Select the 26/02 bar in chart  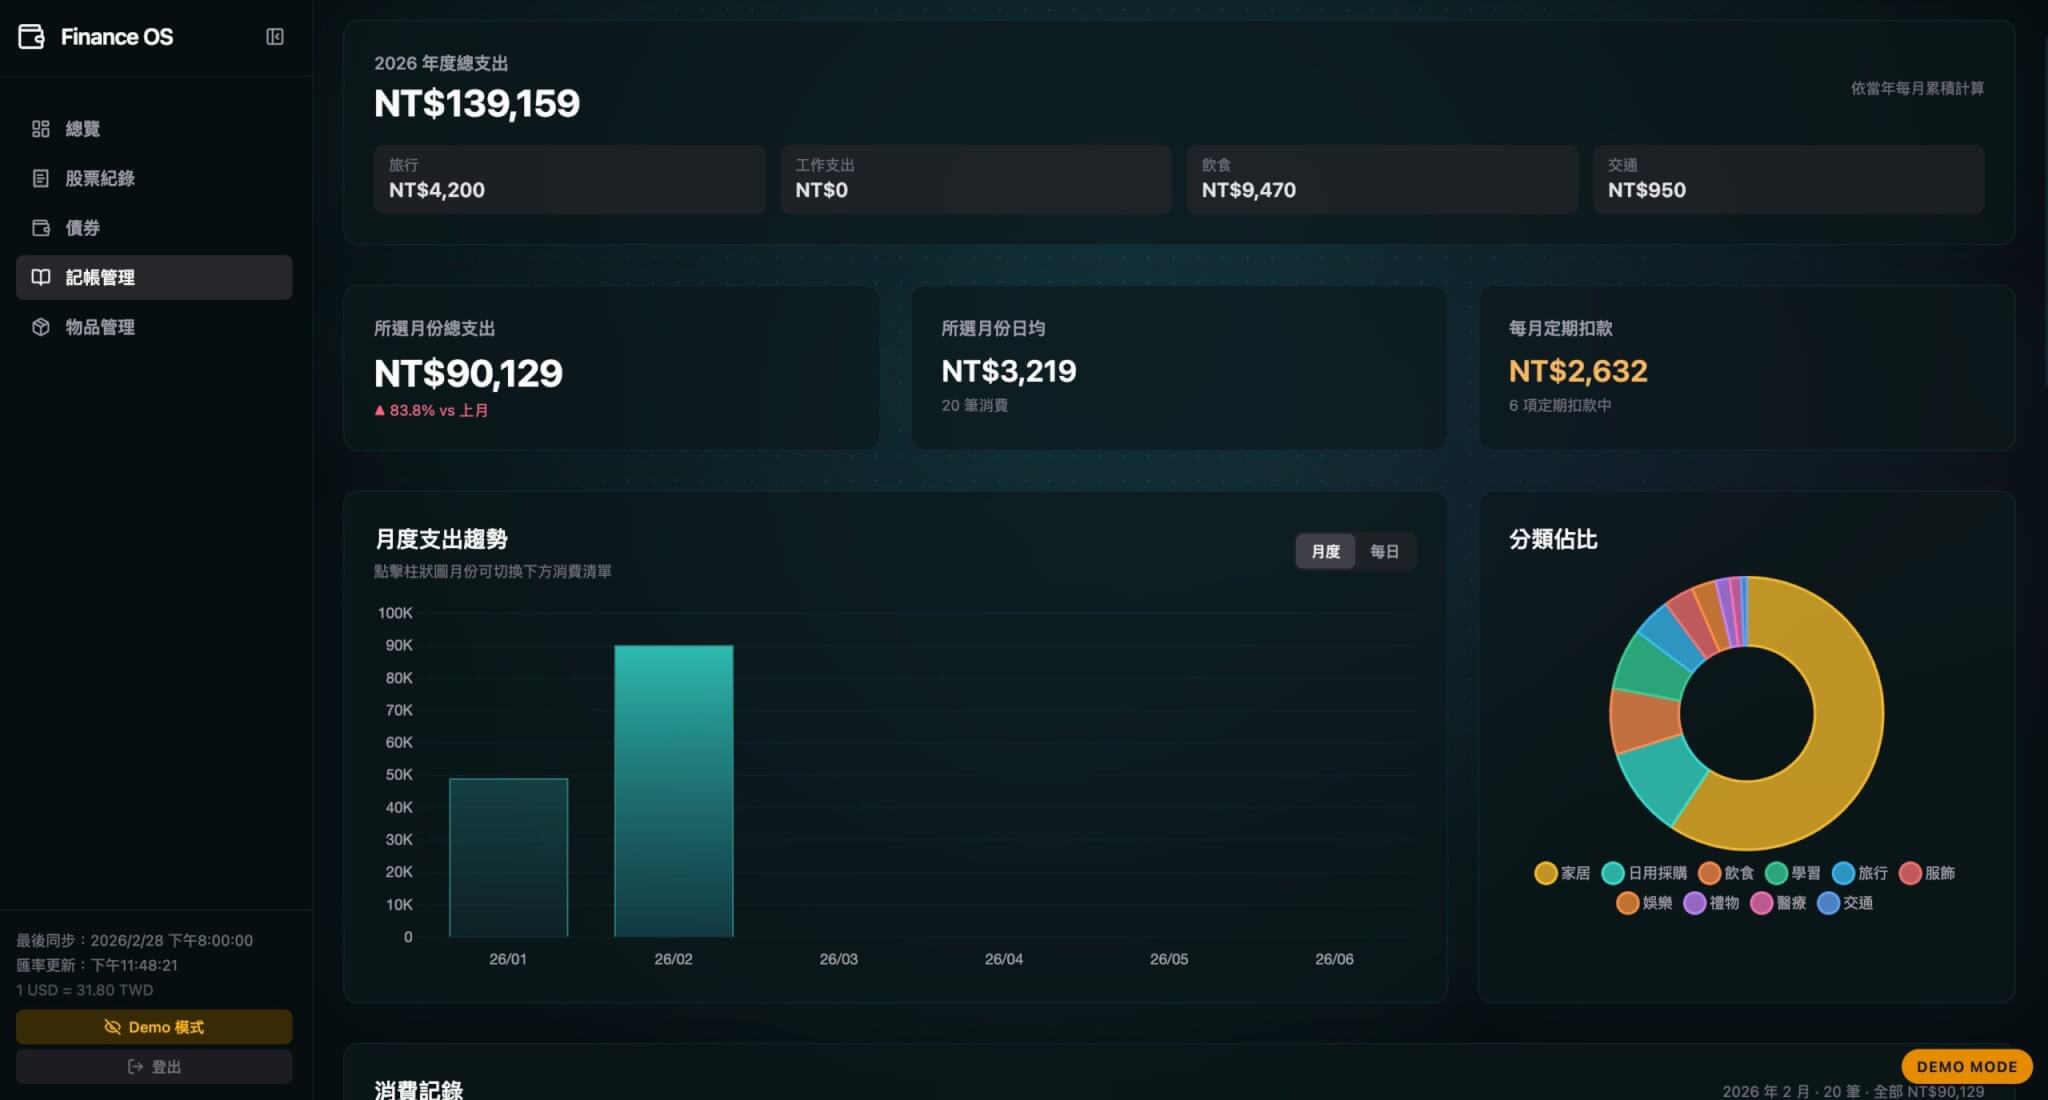pos(673,790)
